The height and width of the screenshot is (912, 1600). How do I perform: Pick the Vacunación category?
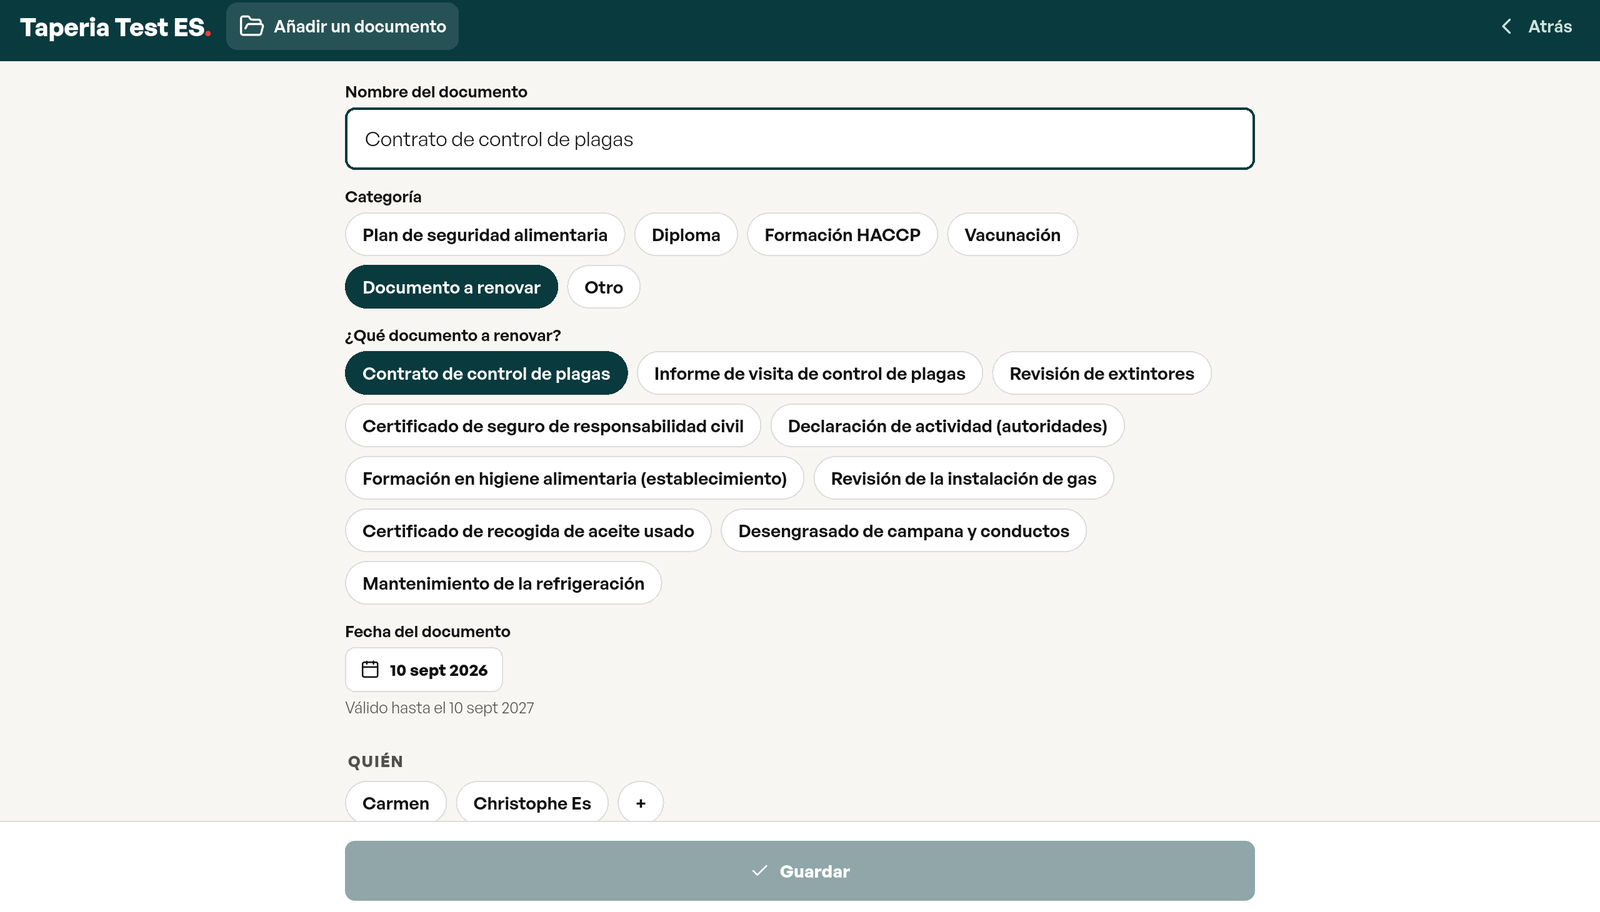coord(1012,235)
